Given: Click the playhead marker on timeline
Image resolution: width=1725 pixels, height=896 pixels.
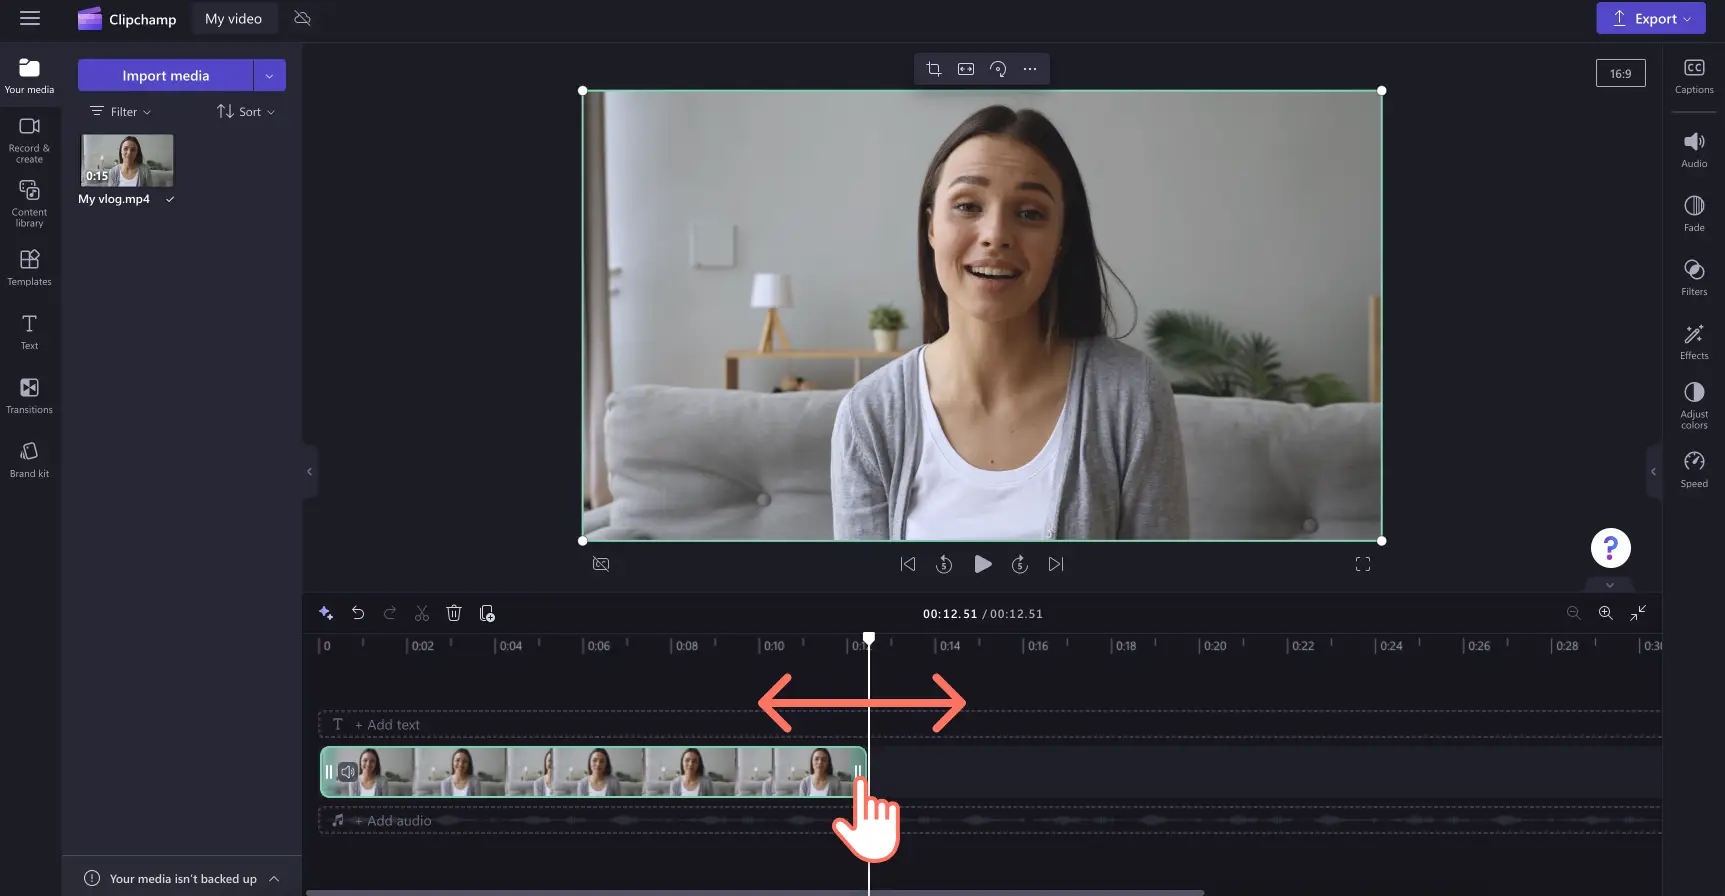Looking at the screenshot, I should [869, 638].
